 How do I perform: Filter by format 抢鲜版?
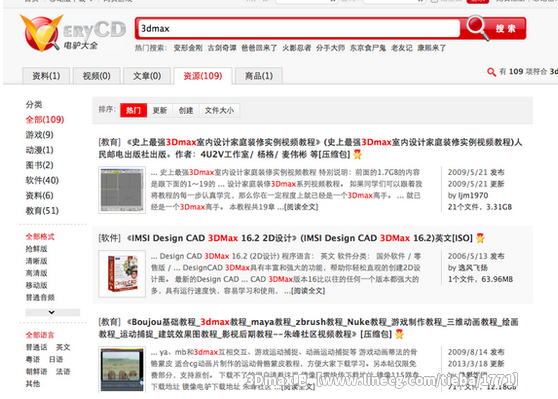(x=36, y=249)
